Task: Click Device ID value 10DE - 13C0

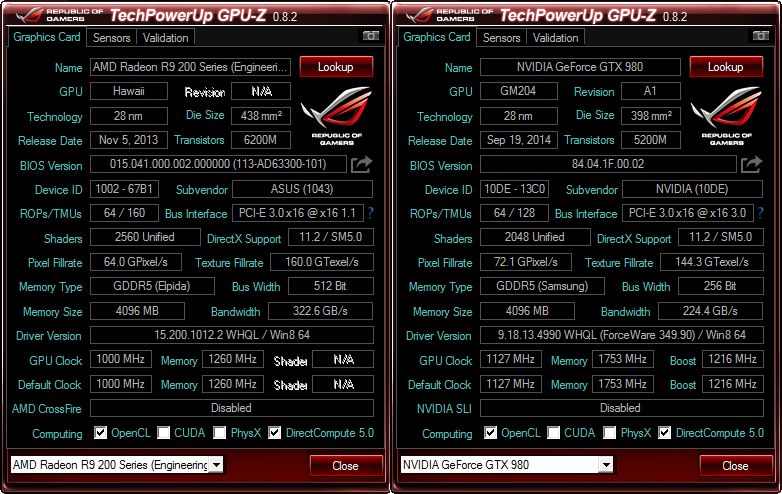Action: 514,189
